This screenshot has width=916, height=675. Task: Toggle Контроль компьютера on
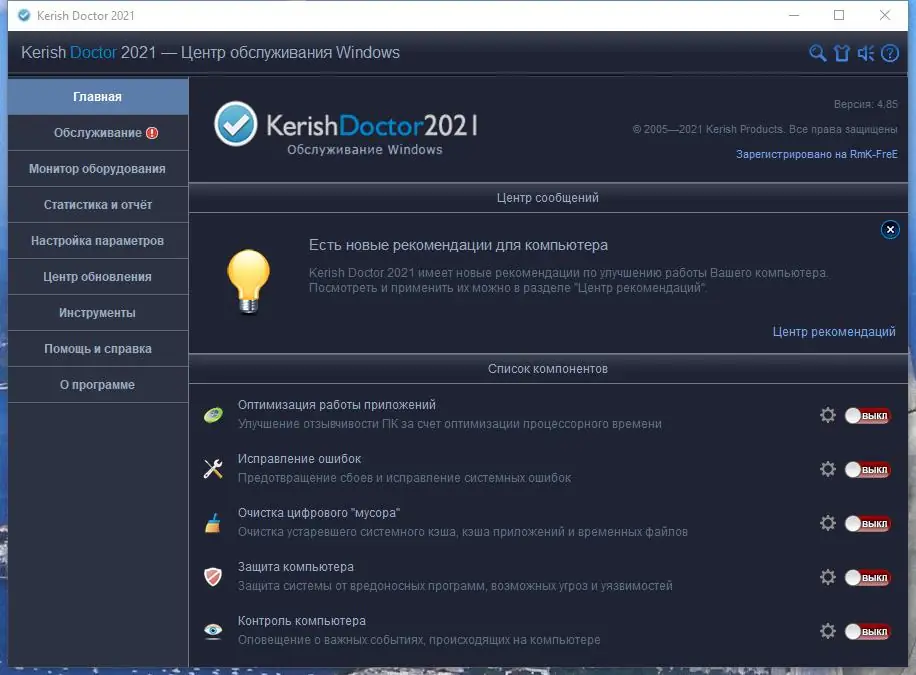click(x=868, y=631)
